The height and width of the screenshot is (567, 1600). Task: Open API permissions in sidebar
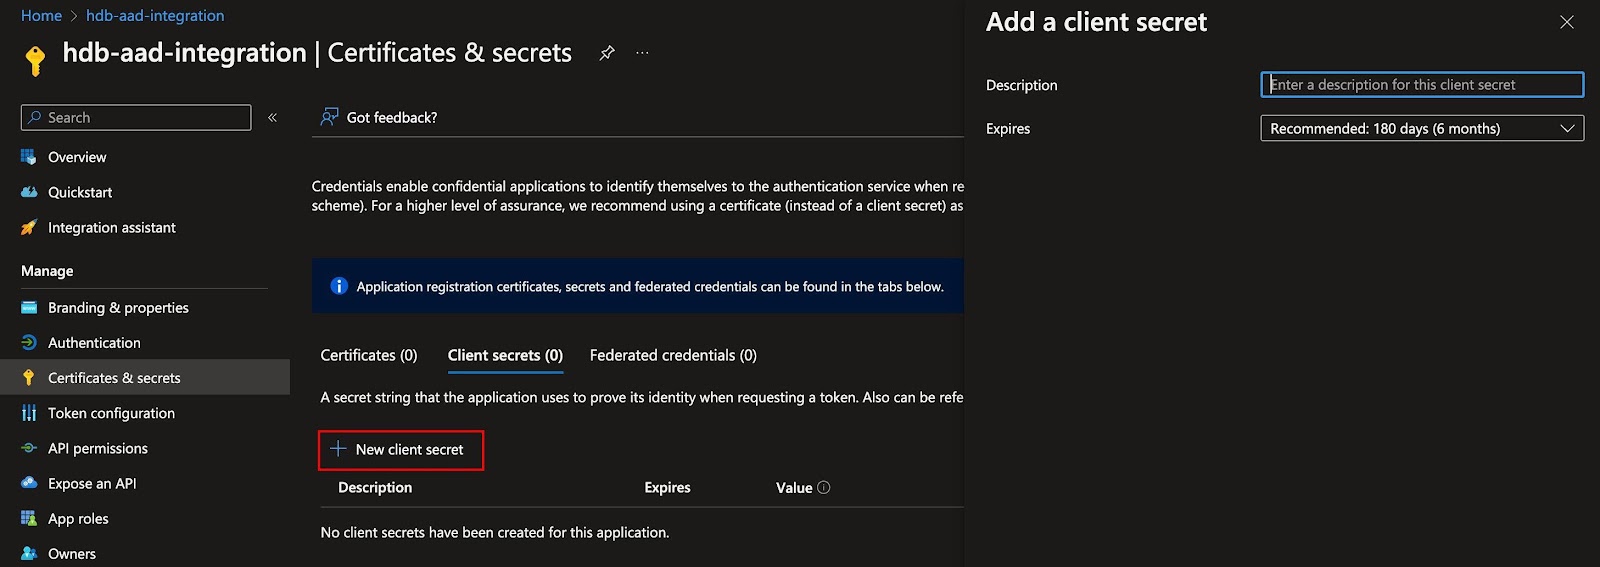(x=97, y=449)
